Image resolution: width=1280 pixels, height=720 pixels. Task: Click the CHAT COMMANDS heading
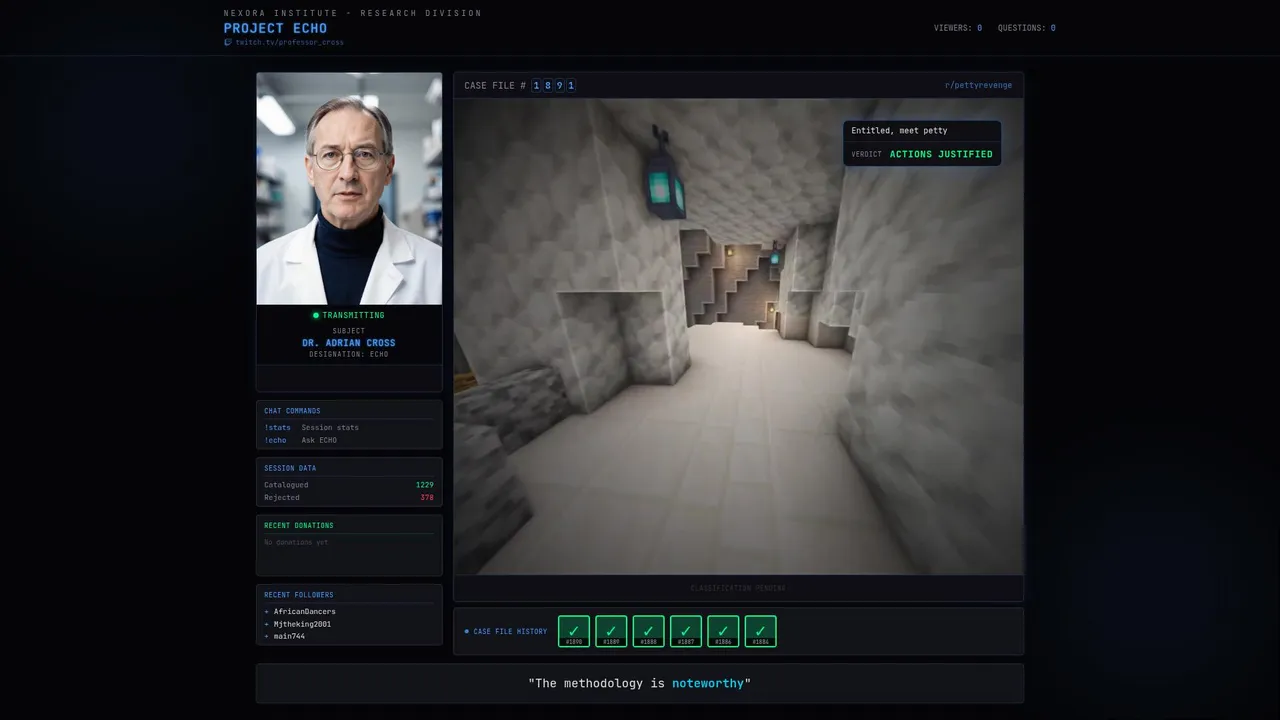click(x=292, y=411)
